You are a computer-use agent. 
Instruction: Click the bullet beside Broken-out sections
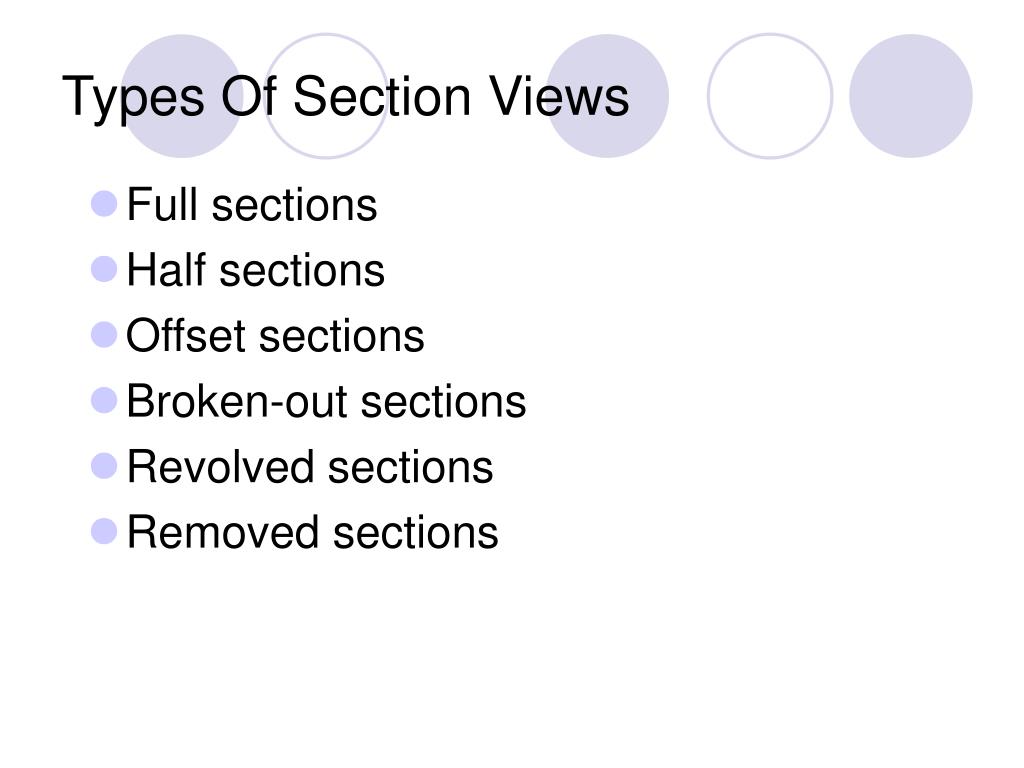[x=104, y=400]
